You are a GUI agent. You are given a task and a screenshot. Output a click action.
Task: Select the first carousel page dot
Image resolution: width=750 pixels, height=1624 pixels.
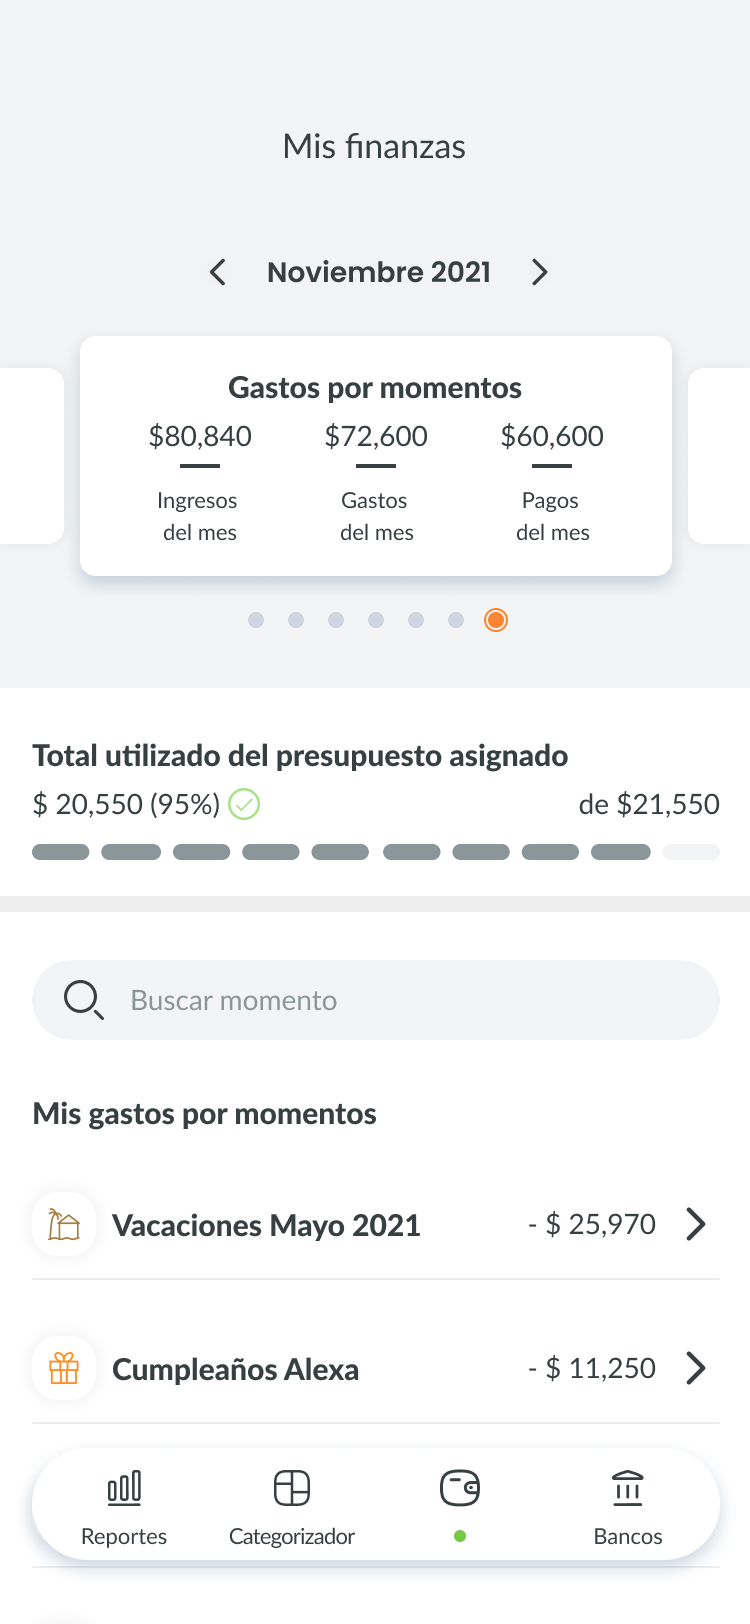[256, 620]
